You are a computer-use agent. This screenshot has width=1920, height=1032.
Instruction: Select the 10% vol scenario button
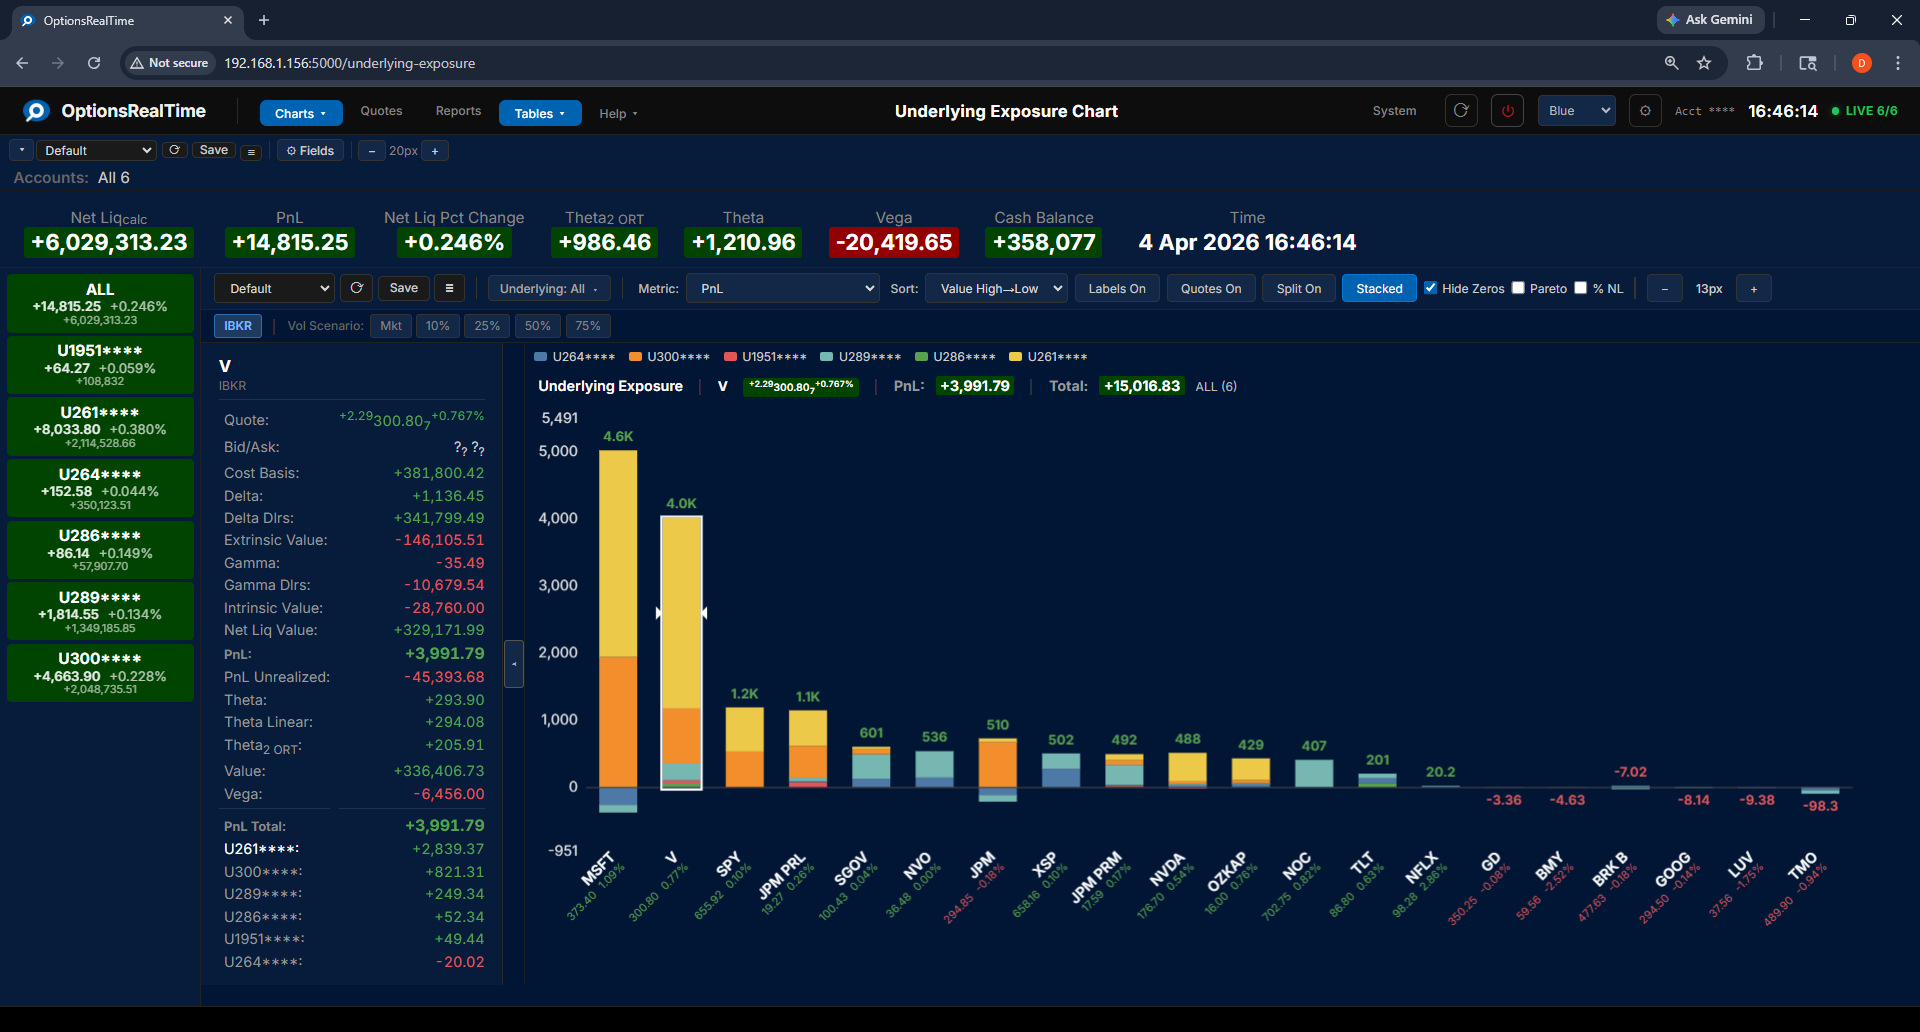coord(438,326)
